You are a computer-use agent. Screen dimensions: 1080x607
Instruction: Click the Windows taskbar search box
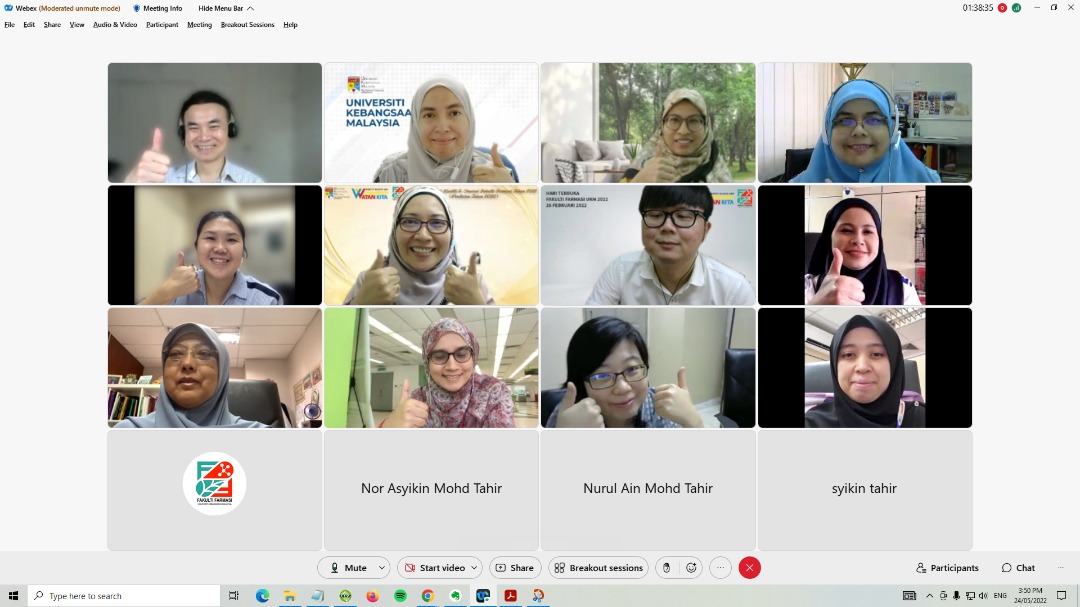coord(125,596)
